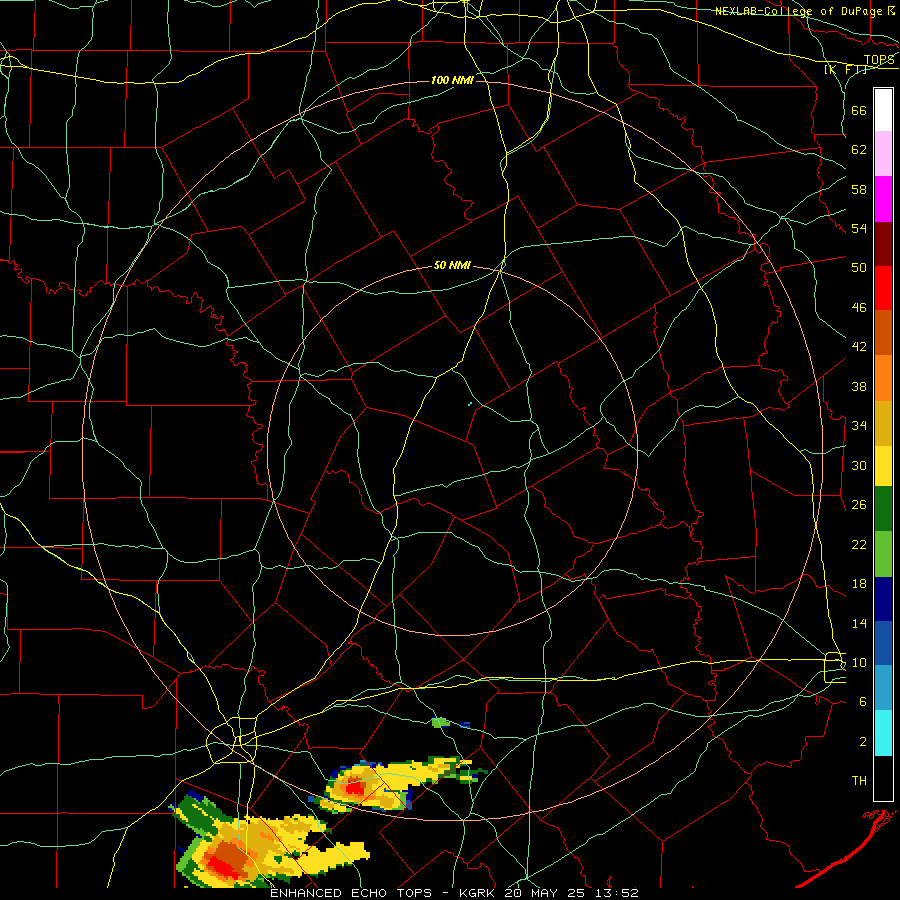This screenshot has height=900, width=900.
Task: Click the 62 legend value
Action: point(859,150)
